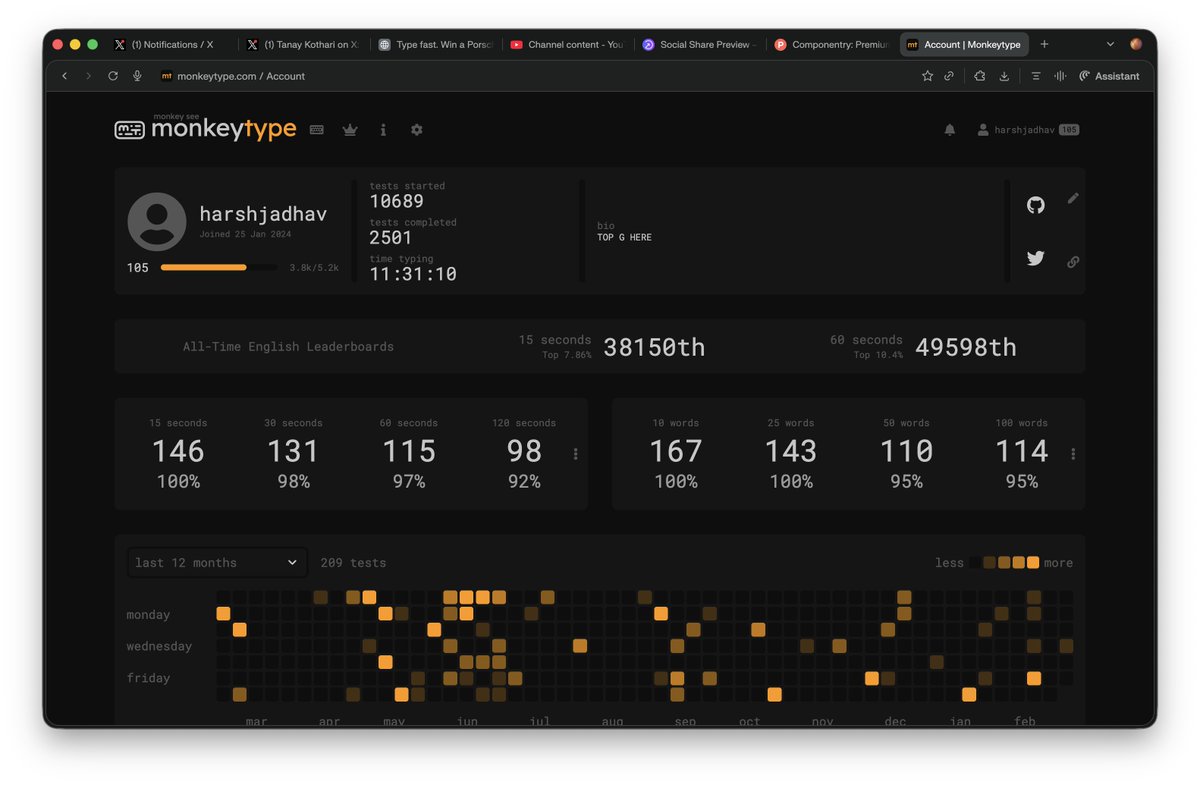Edit profile with the pencil icon

pyautogui.click(x=1073, y=198)
